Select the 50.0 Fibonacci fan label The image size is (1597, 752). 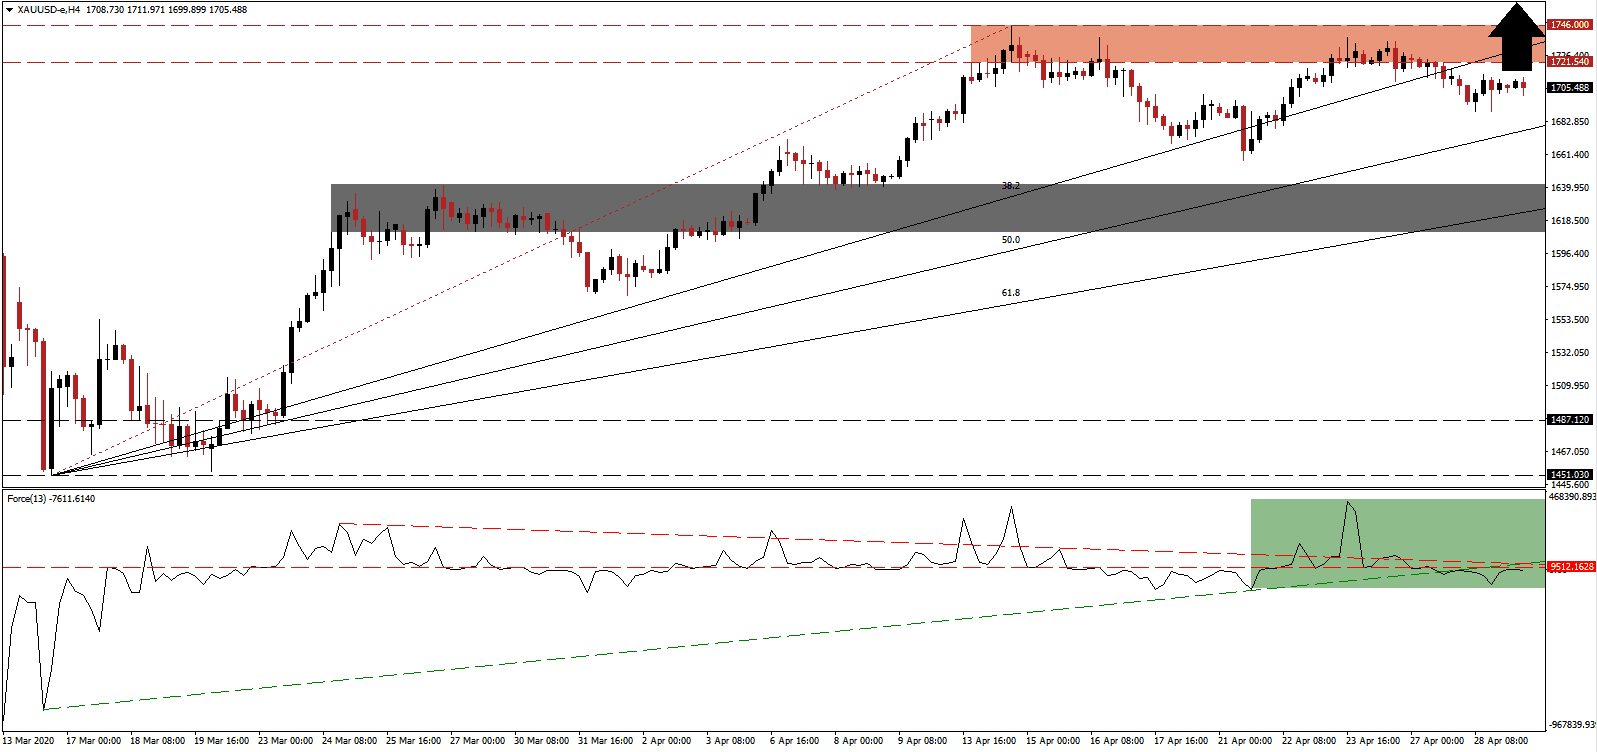[x=1011, y=240]
